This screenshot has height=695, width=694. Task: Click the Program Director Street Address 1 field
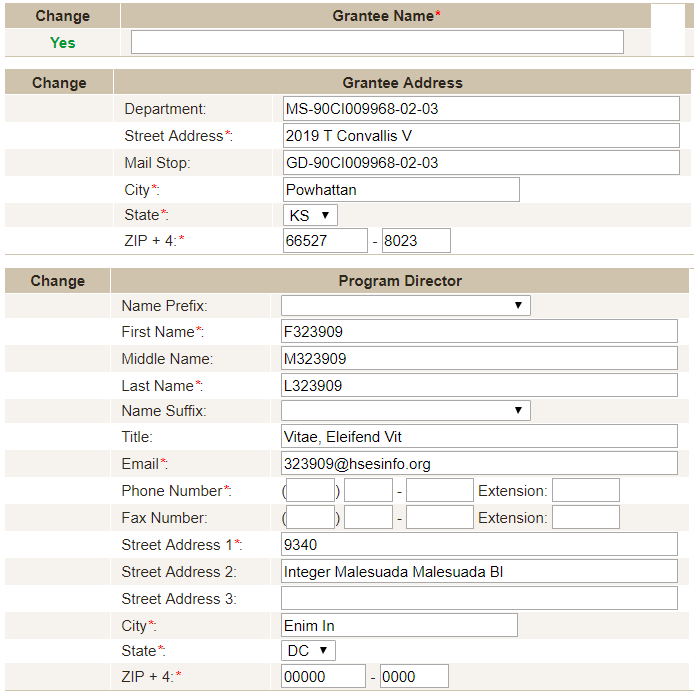[x=480, y=544]
